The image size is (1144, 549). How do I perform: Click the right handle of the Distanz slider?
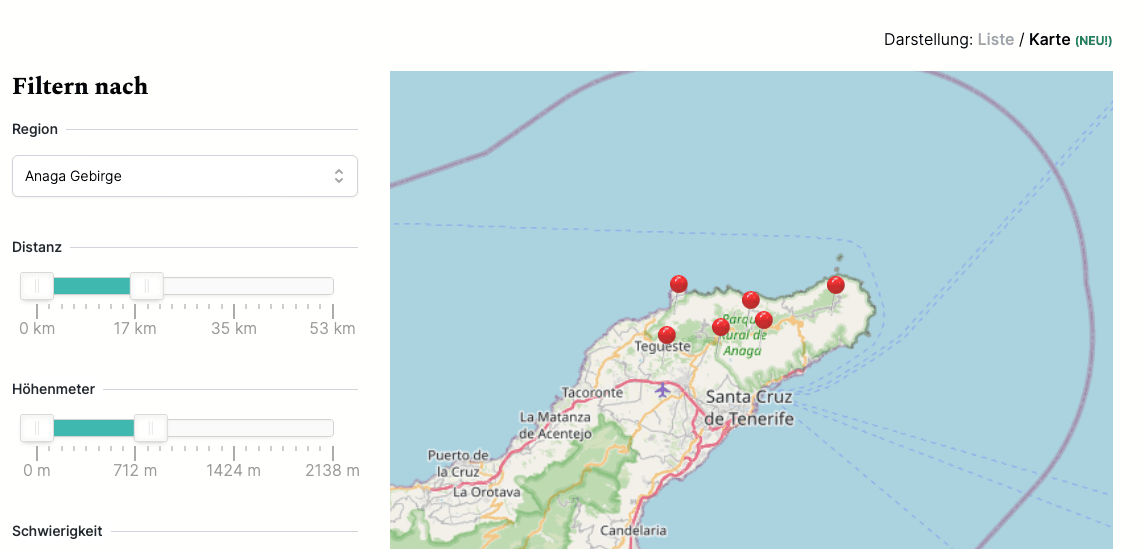(147, 286)
